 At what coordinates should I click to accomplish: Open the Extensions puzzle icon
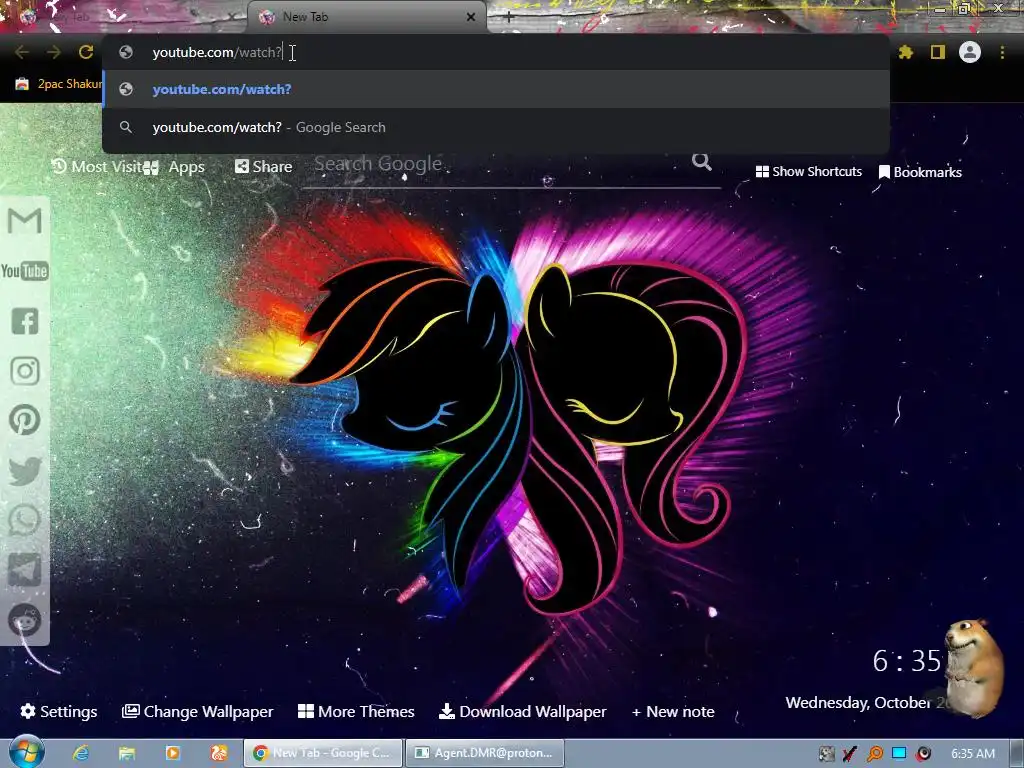[906, 52]
